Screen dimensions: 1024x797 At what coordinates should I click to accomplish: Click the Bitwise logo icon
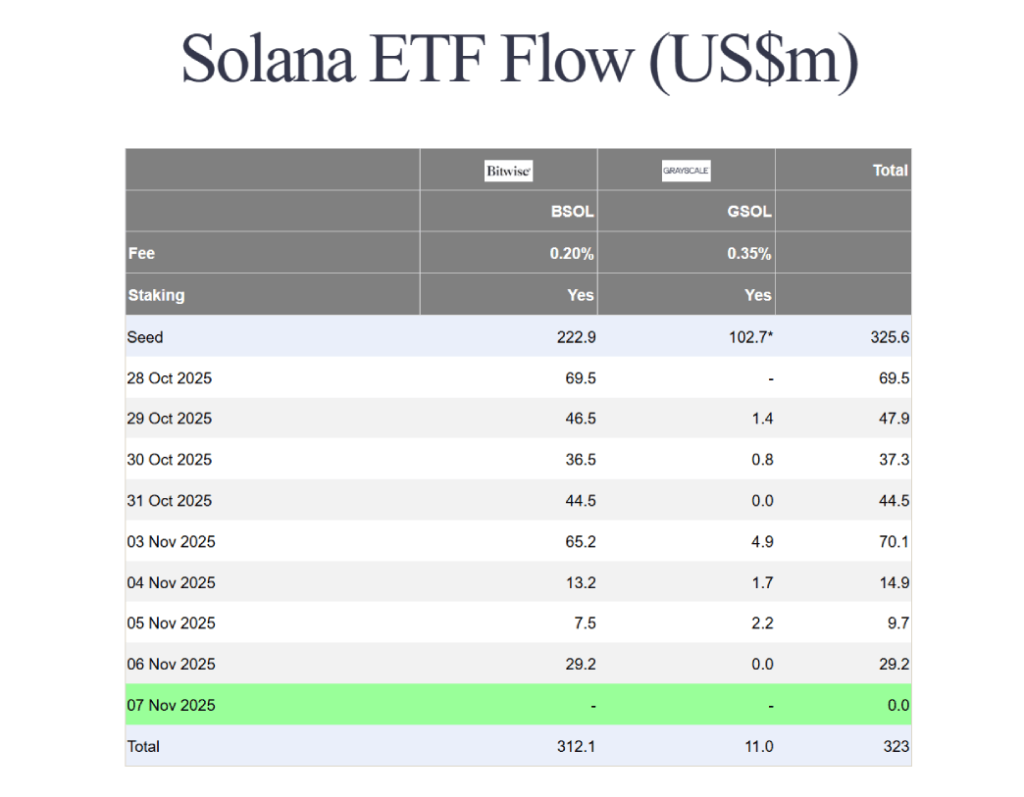(508, 171)
